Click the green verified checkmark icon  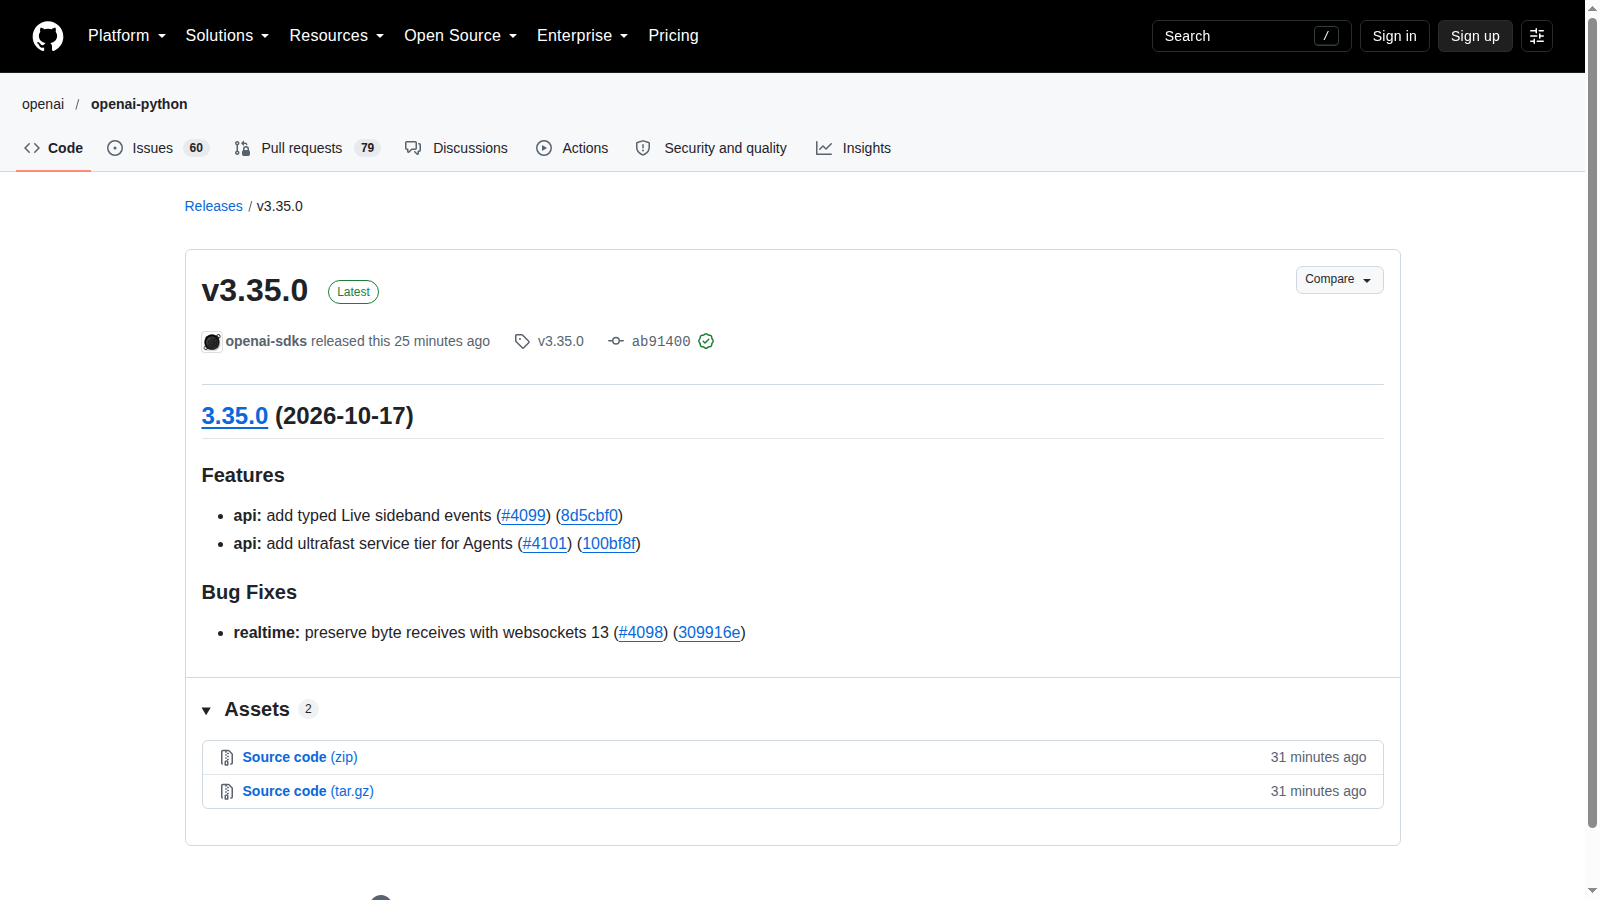pyautogui.click(x=706, y=342)
